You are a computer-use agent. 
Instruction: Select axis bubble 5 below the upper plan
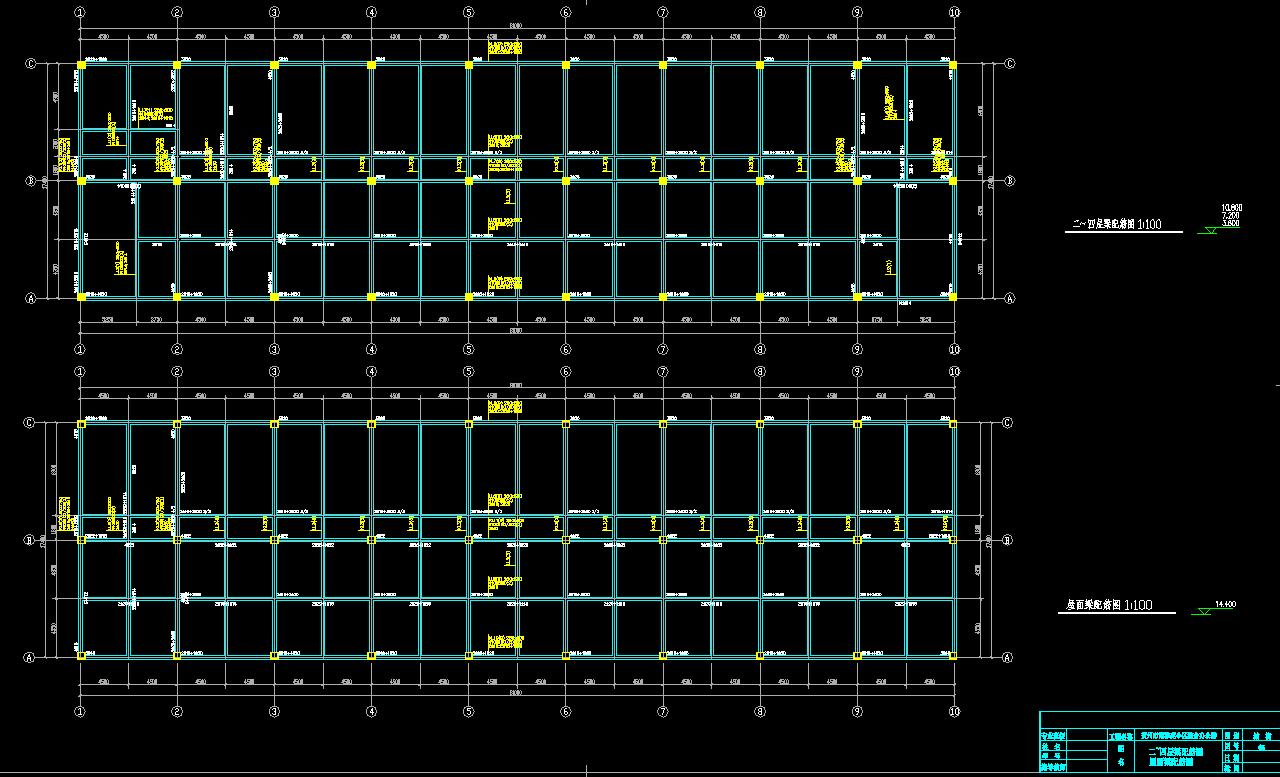pos(468,349)
